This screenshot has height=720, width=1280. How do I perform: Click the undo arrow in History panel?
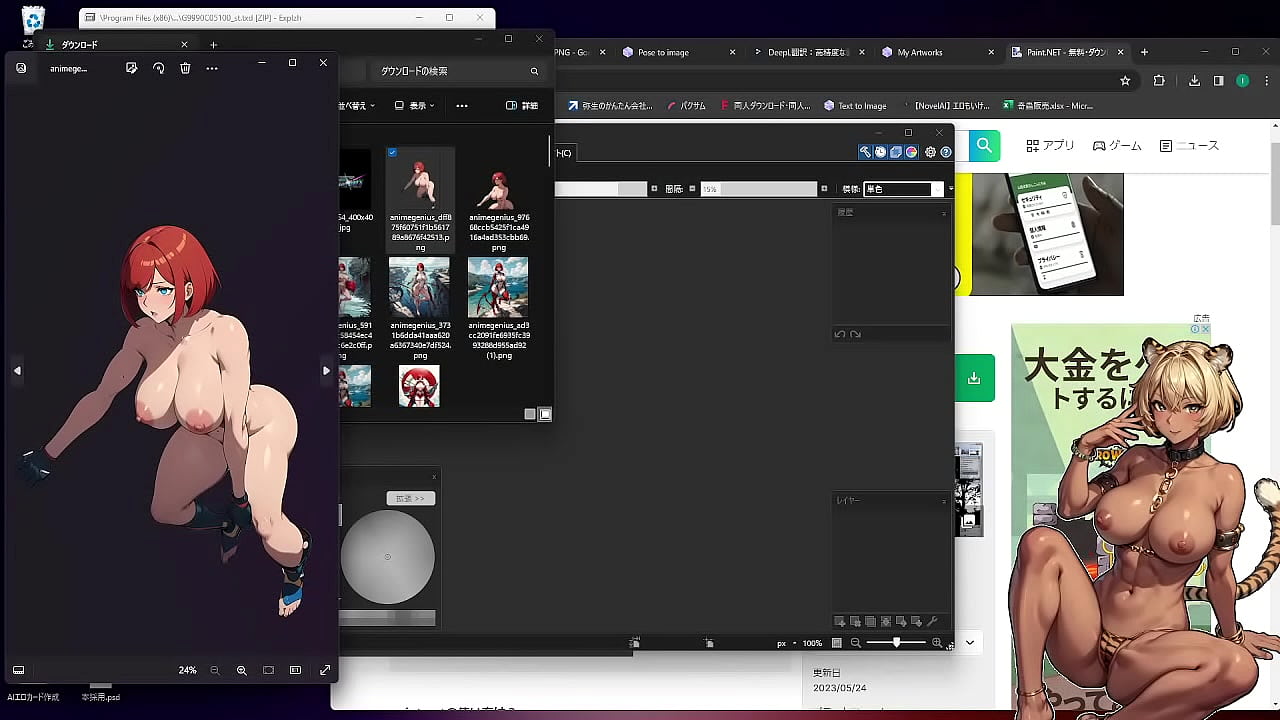tap(840, 334)
